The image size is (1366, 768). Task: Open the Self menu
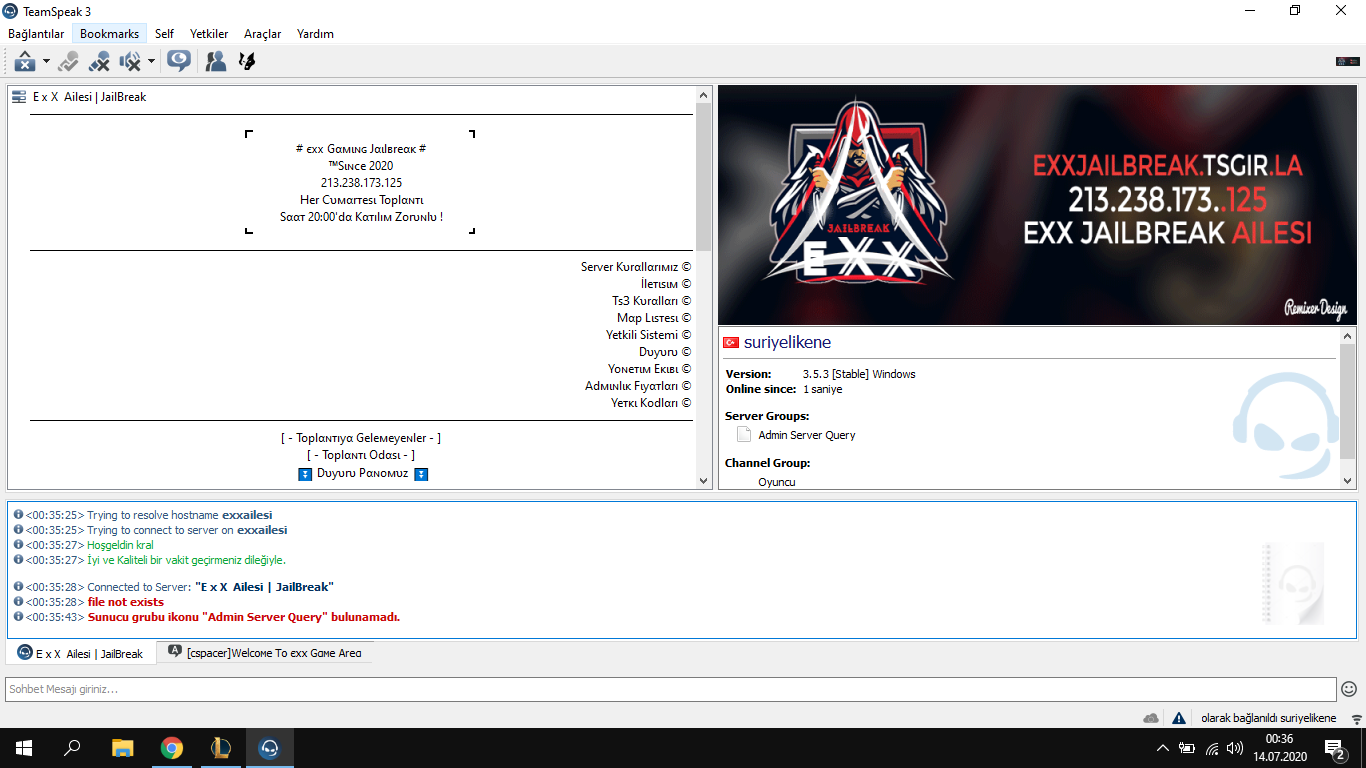coord(164,34)
